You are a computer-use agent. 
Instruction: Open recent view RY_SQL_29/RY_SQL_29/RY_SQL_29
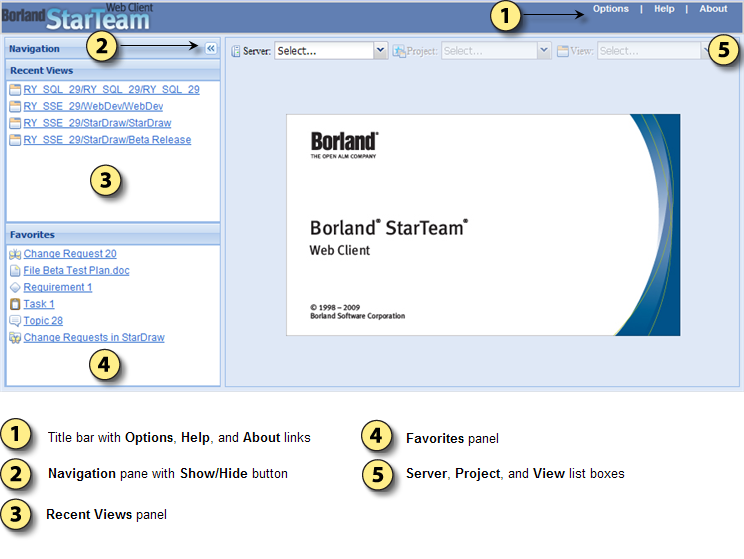[x=112, y=90]
